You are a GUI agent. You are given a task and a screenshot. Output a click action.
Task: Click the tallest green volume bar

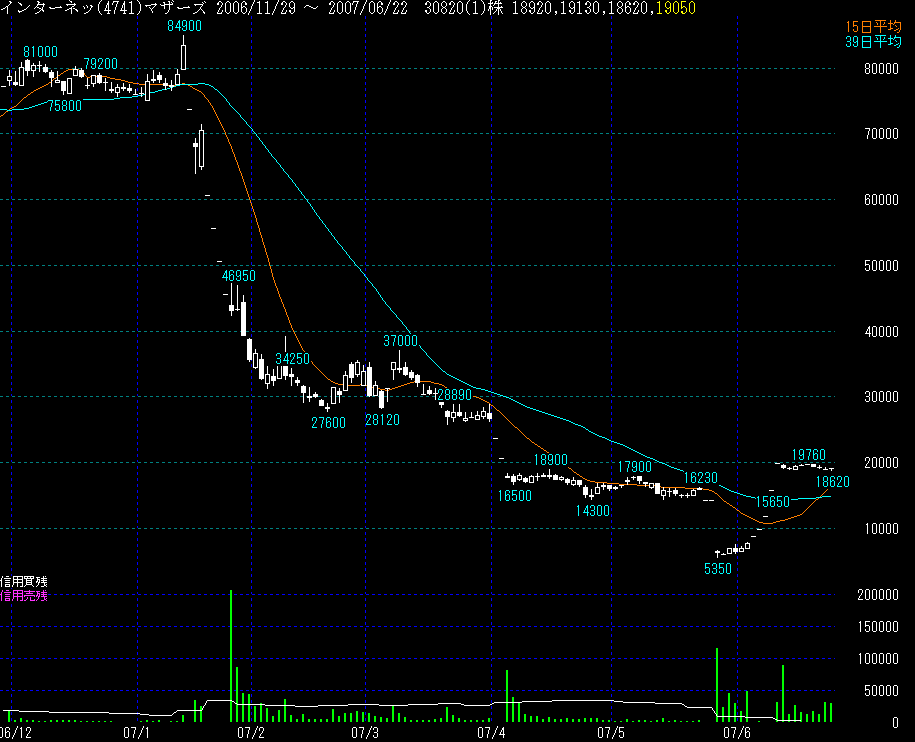tap(231, 655)
